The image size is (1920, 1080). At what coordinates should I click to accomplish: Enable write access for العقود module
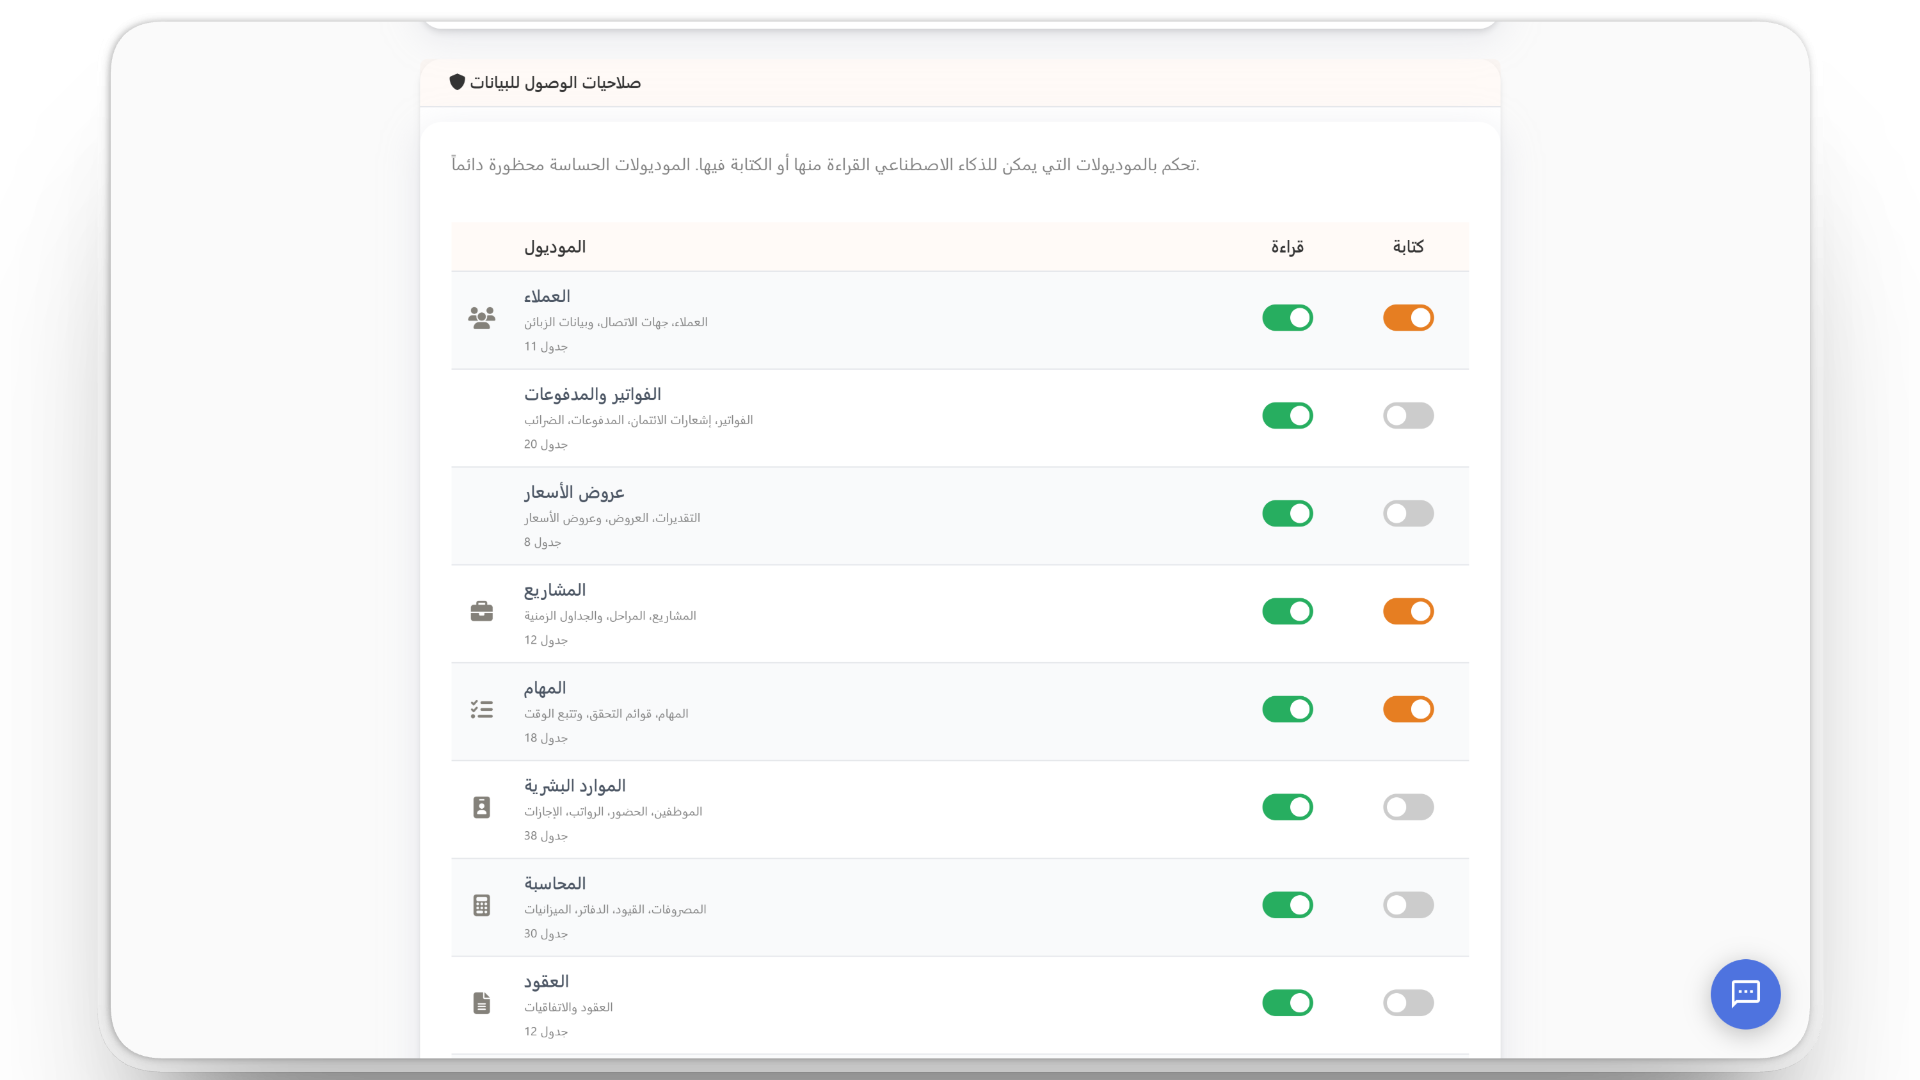(x=1409, y=1003)
